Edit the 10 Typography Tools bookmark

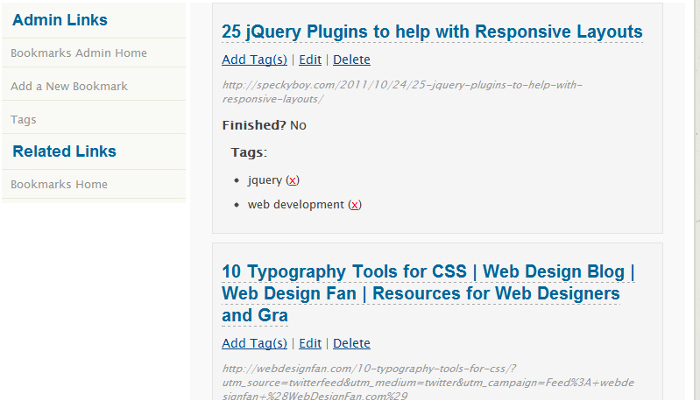[x=310, y=343]
